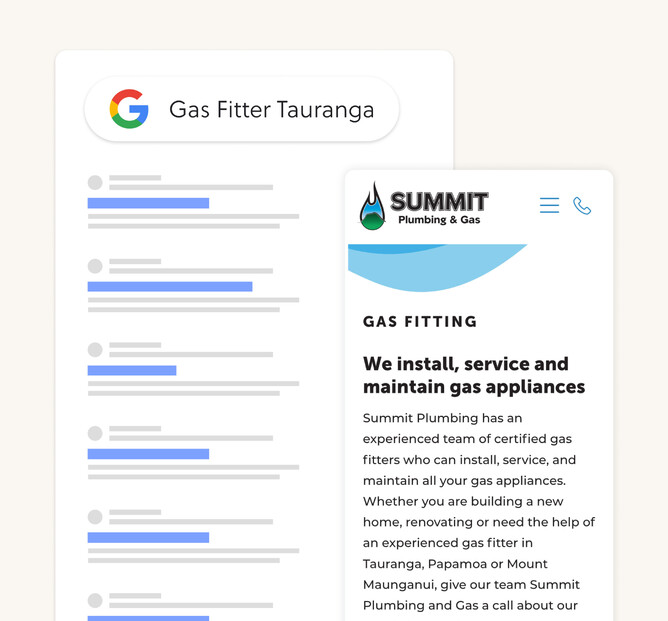
Task: Click the second search result's favicon circle
Action: pyautogui.click(x=95, y=266)
